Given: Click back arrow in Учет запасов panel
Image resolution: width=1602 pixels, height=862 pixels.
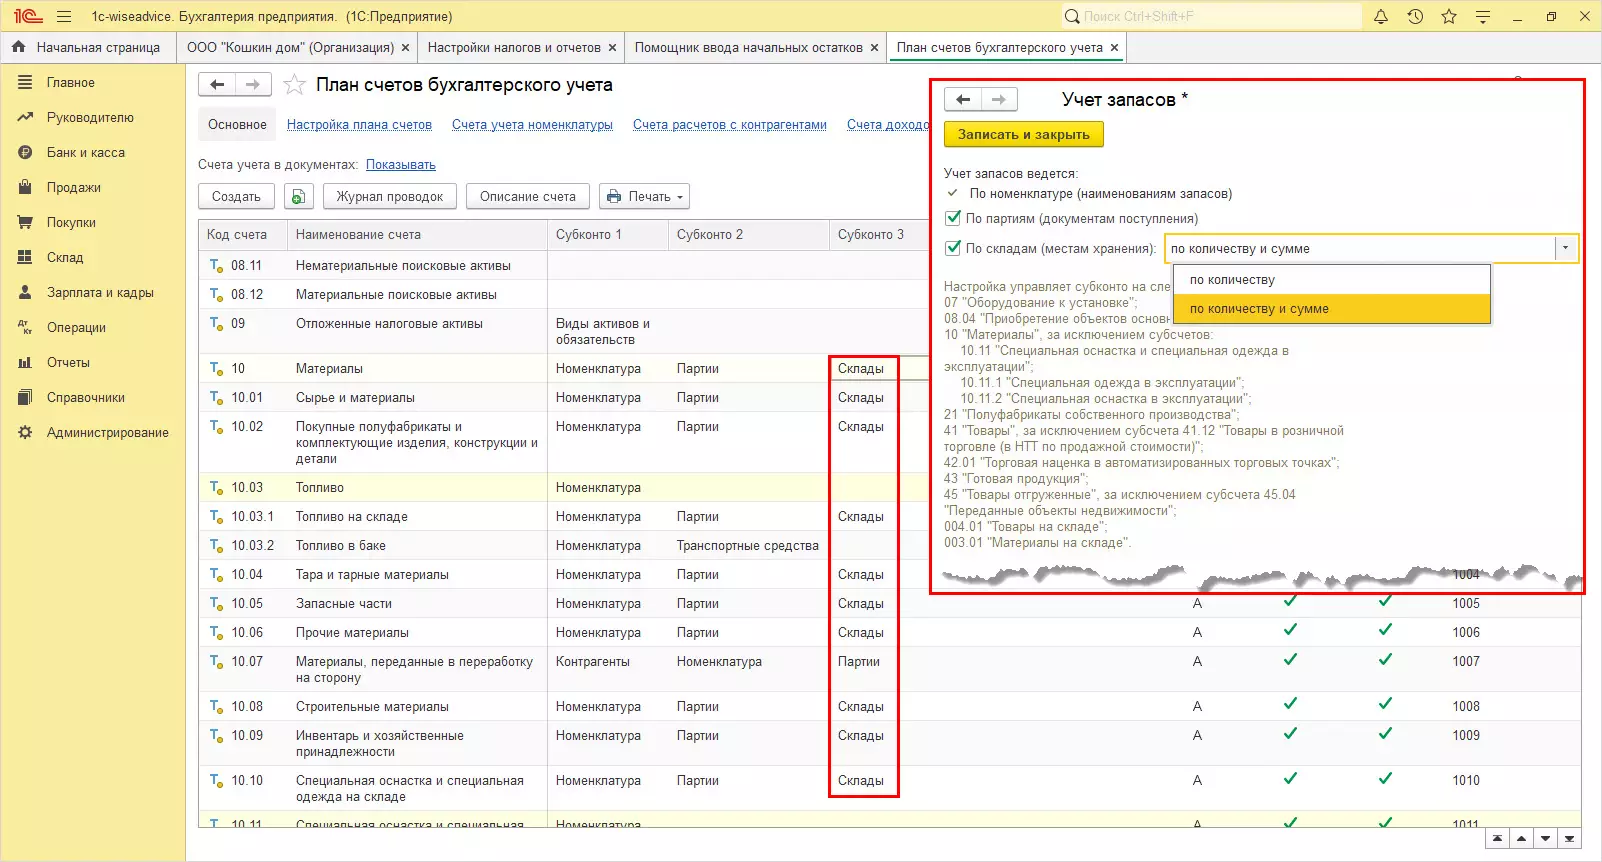Looking at the screenshot, I should pos(963,99).
